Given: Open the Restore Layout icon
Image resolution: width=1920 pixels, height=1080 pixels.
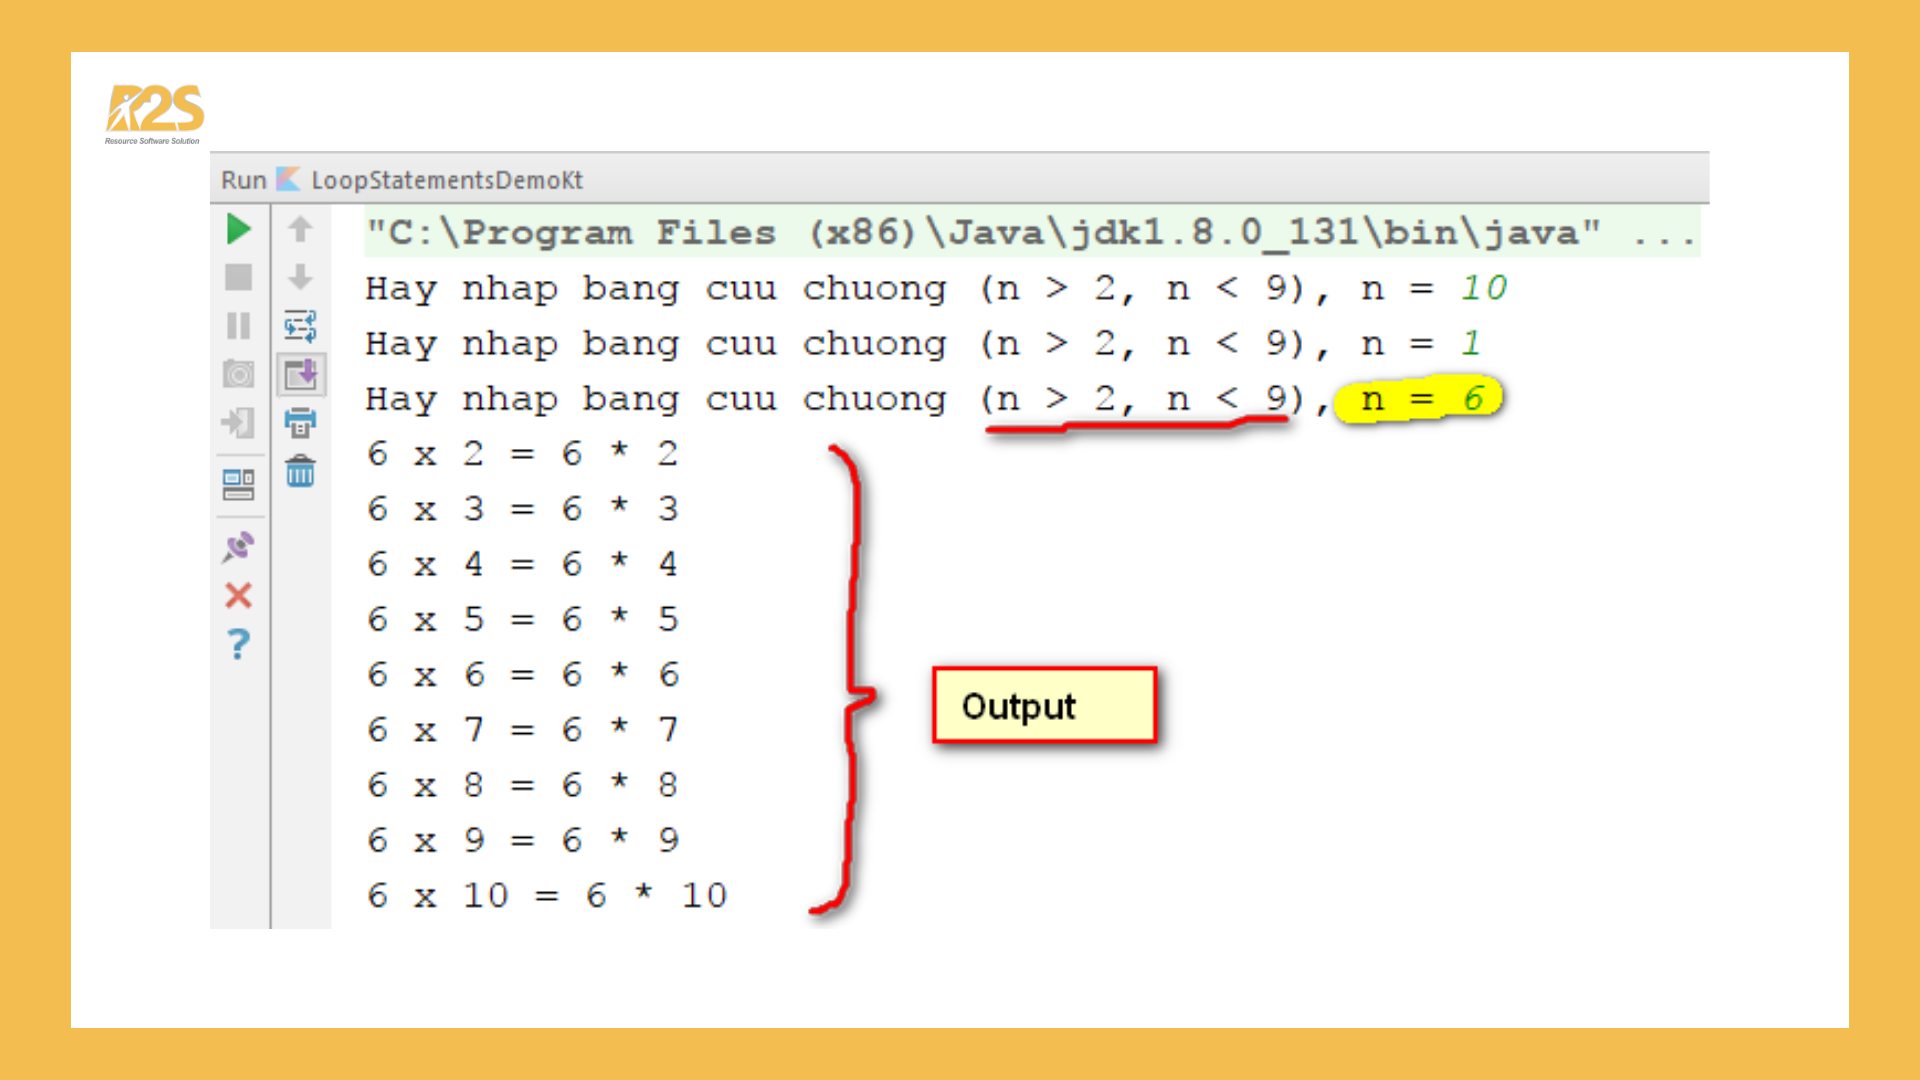Looking at the screenshot, I should (x=238, y=485).
